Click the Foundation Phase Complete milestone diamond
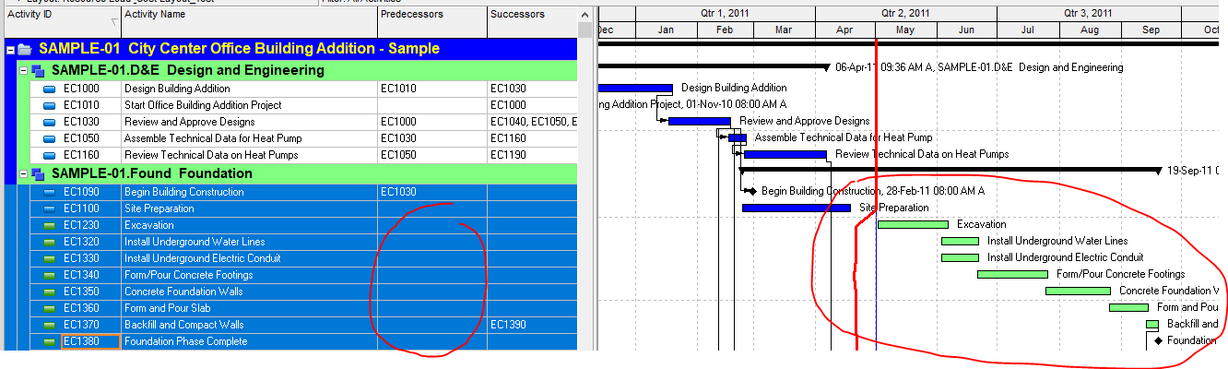 tap(1158, 340)
